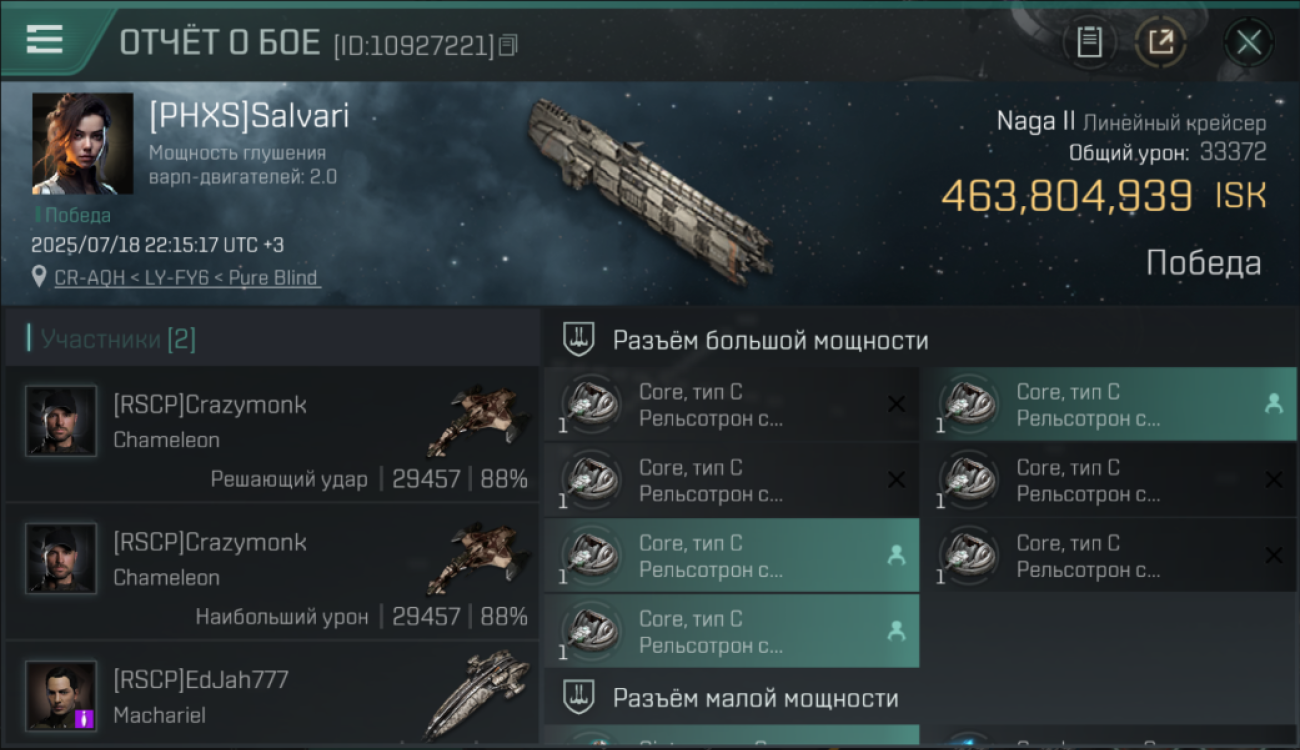Click the Naga II ship image
The width and height of the screenshot is (1300, 750).
(x=652, y=187)
